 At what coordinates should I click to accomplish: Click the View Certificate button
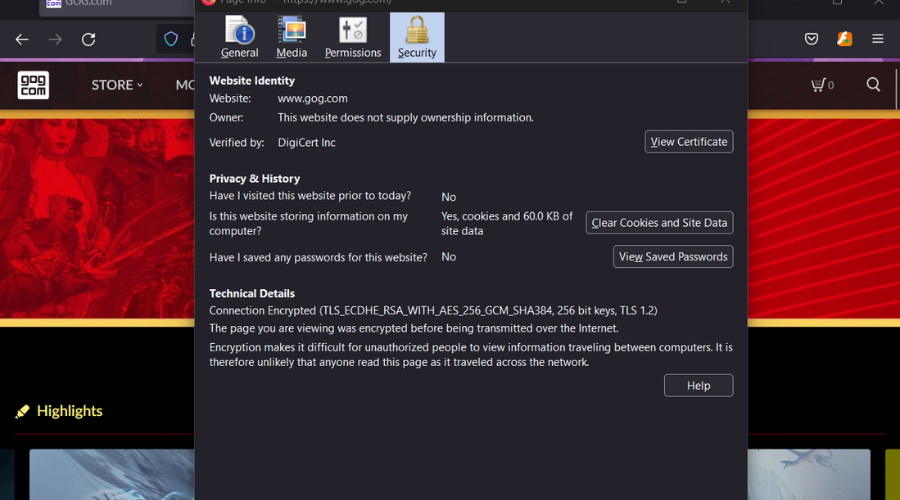click(689, 142)
